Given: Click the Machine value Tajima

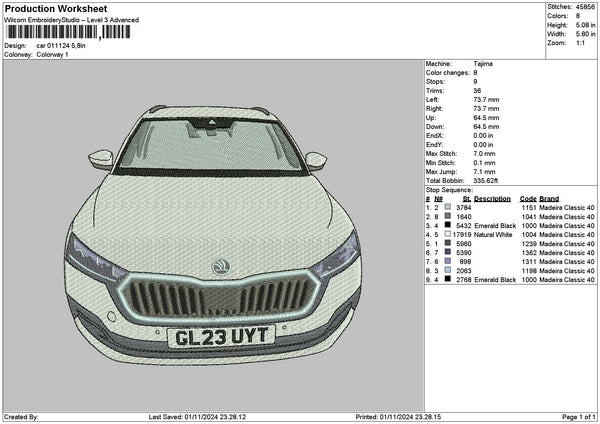Looking at the screenshot, I should tap(483, 64).
